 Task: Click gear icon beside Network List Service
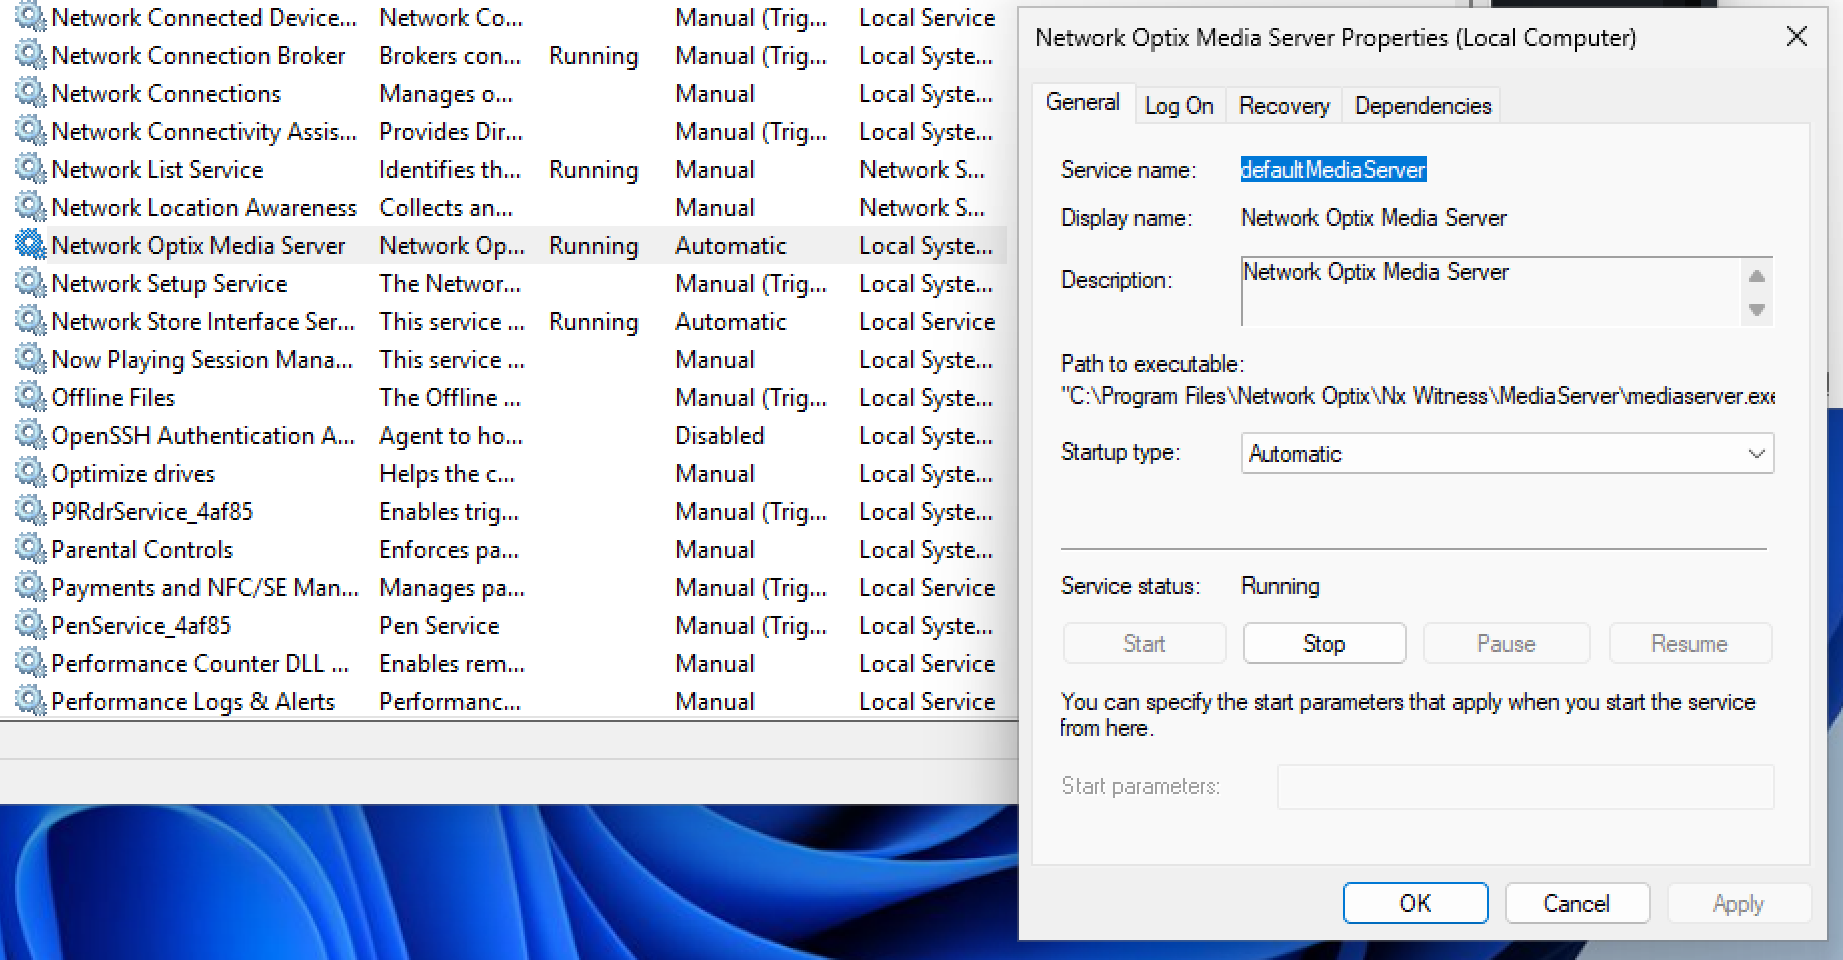[31, 169]
